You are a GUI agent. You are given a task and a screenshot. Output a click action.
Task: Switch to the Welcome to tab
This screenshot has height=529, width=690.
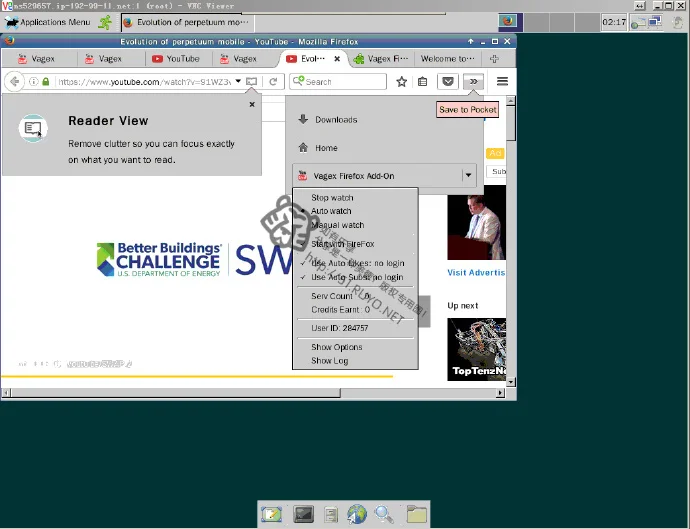(x=448, y=59)
